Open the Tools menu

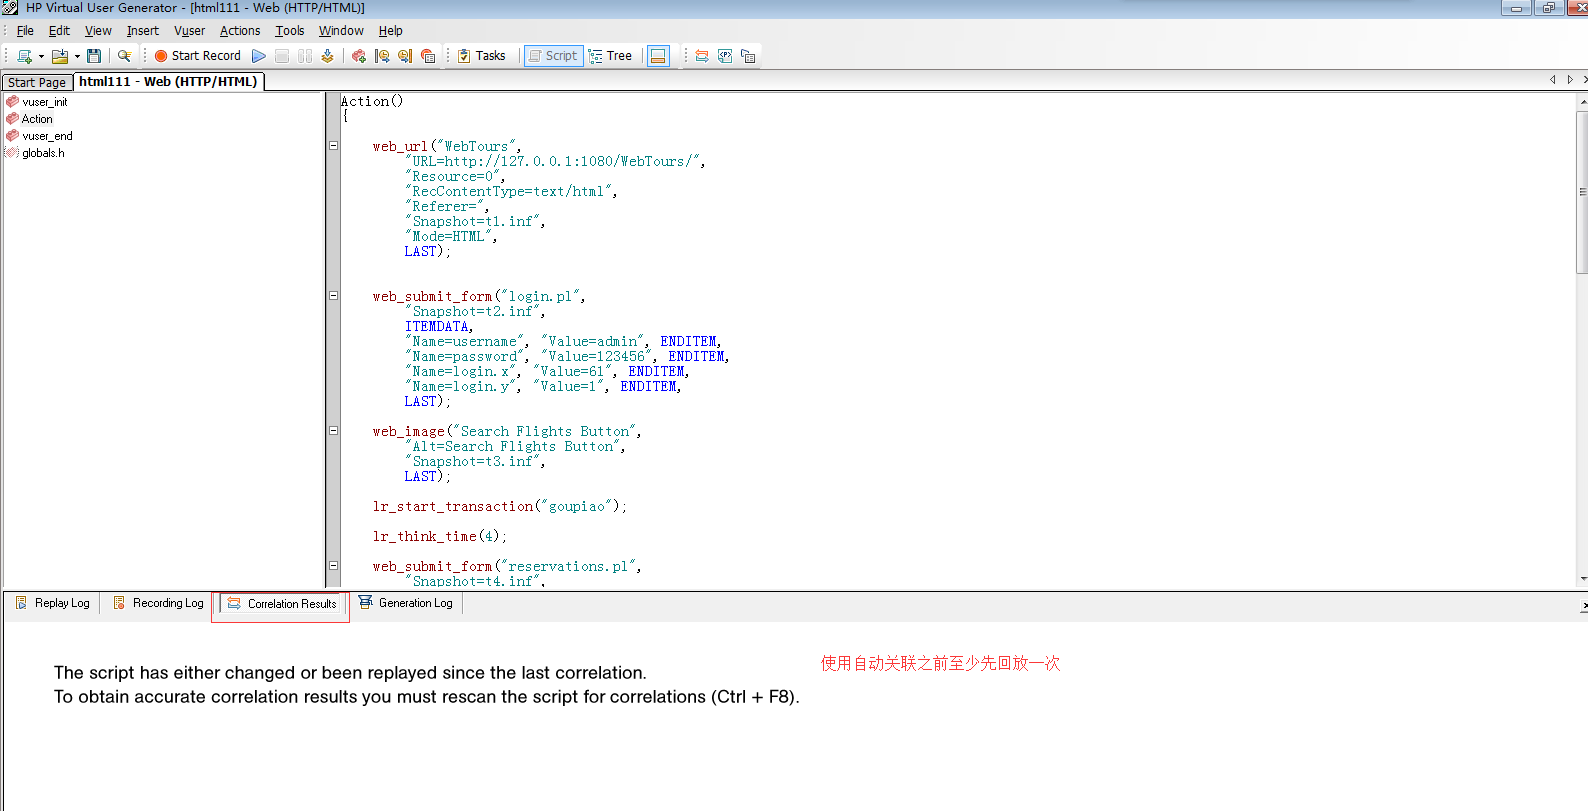pos(290,31)
